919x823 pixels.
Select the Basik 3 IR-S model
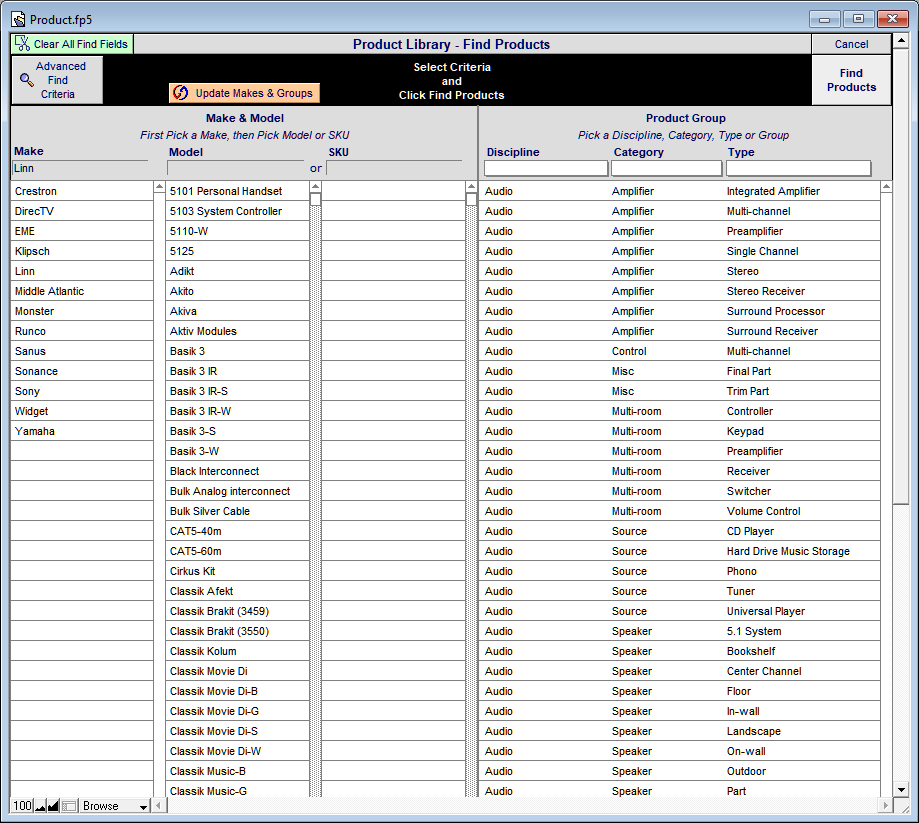point(237,391)
